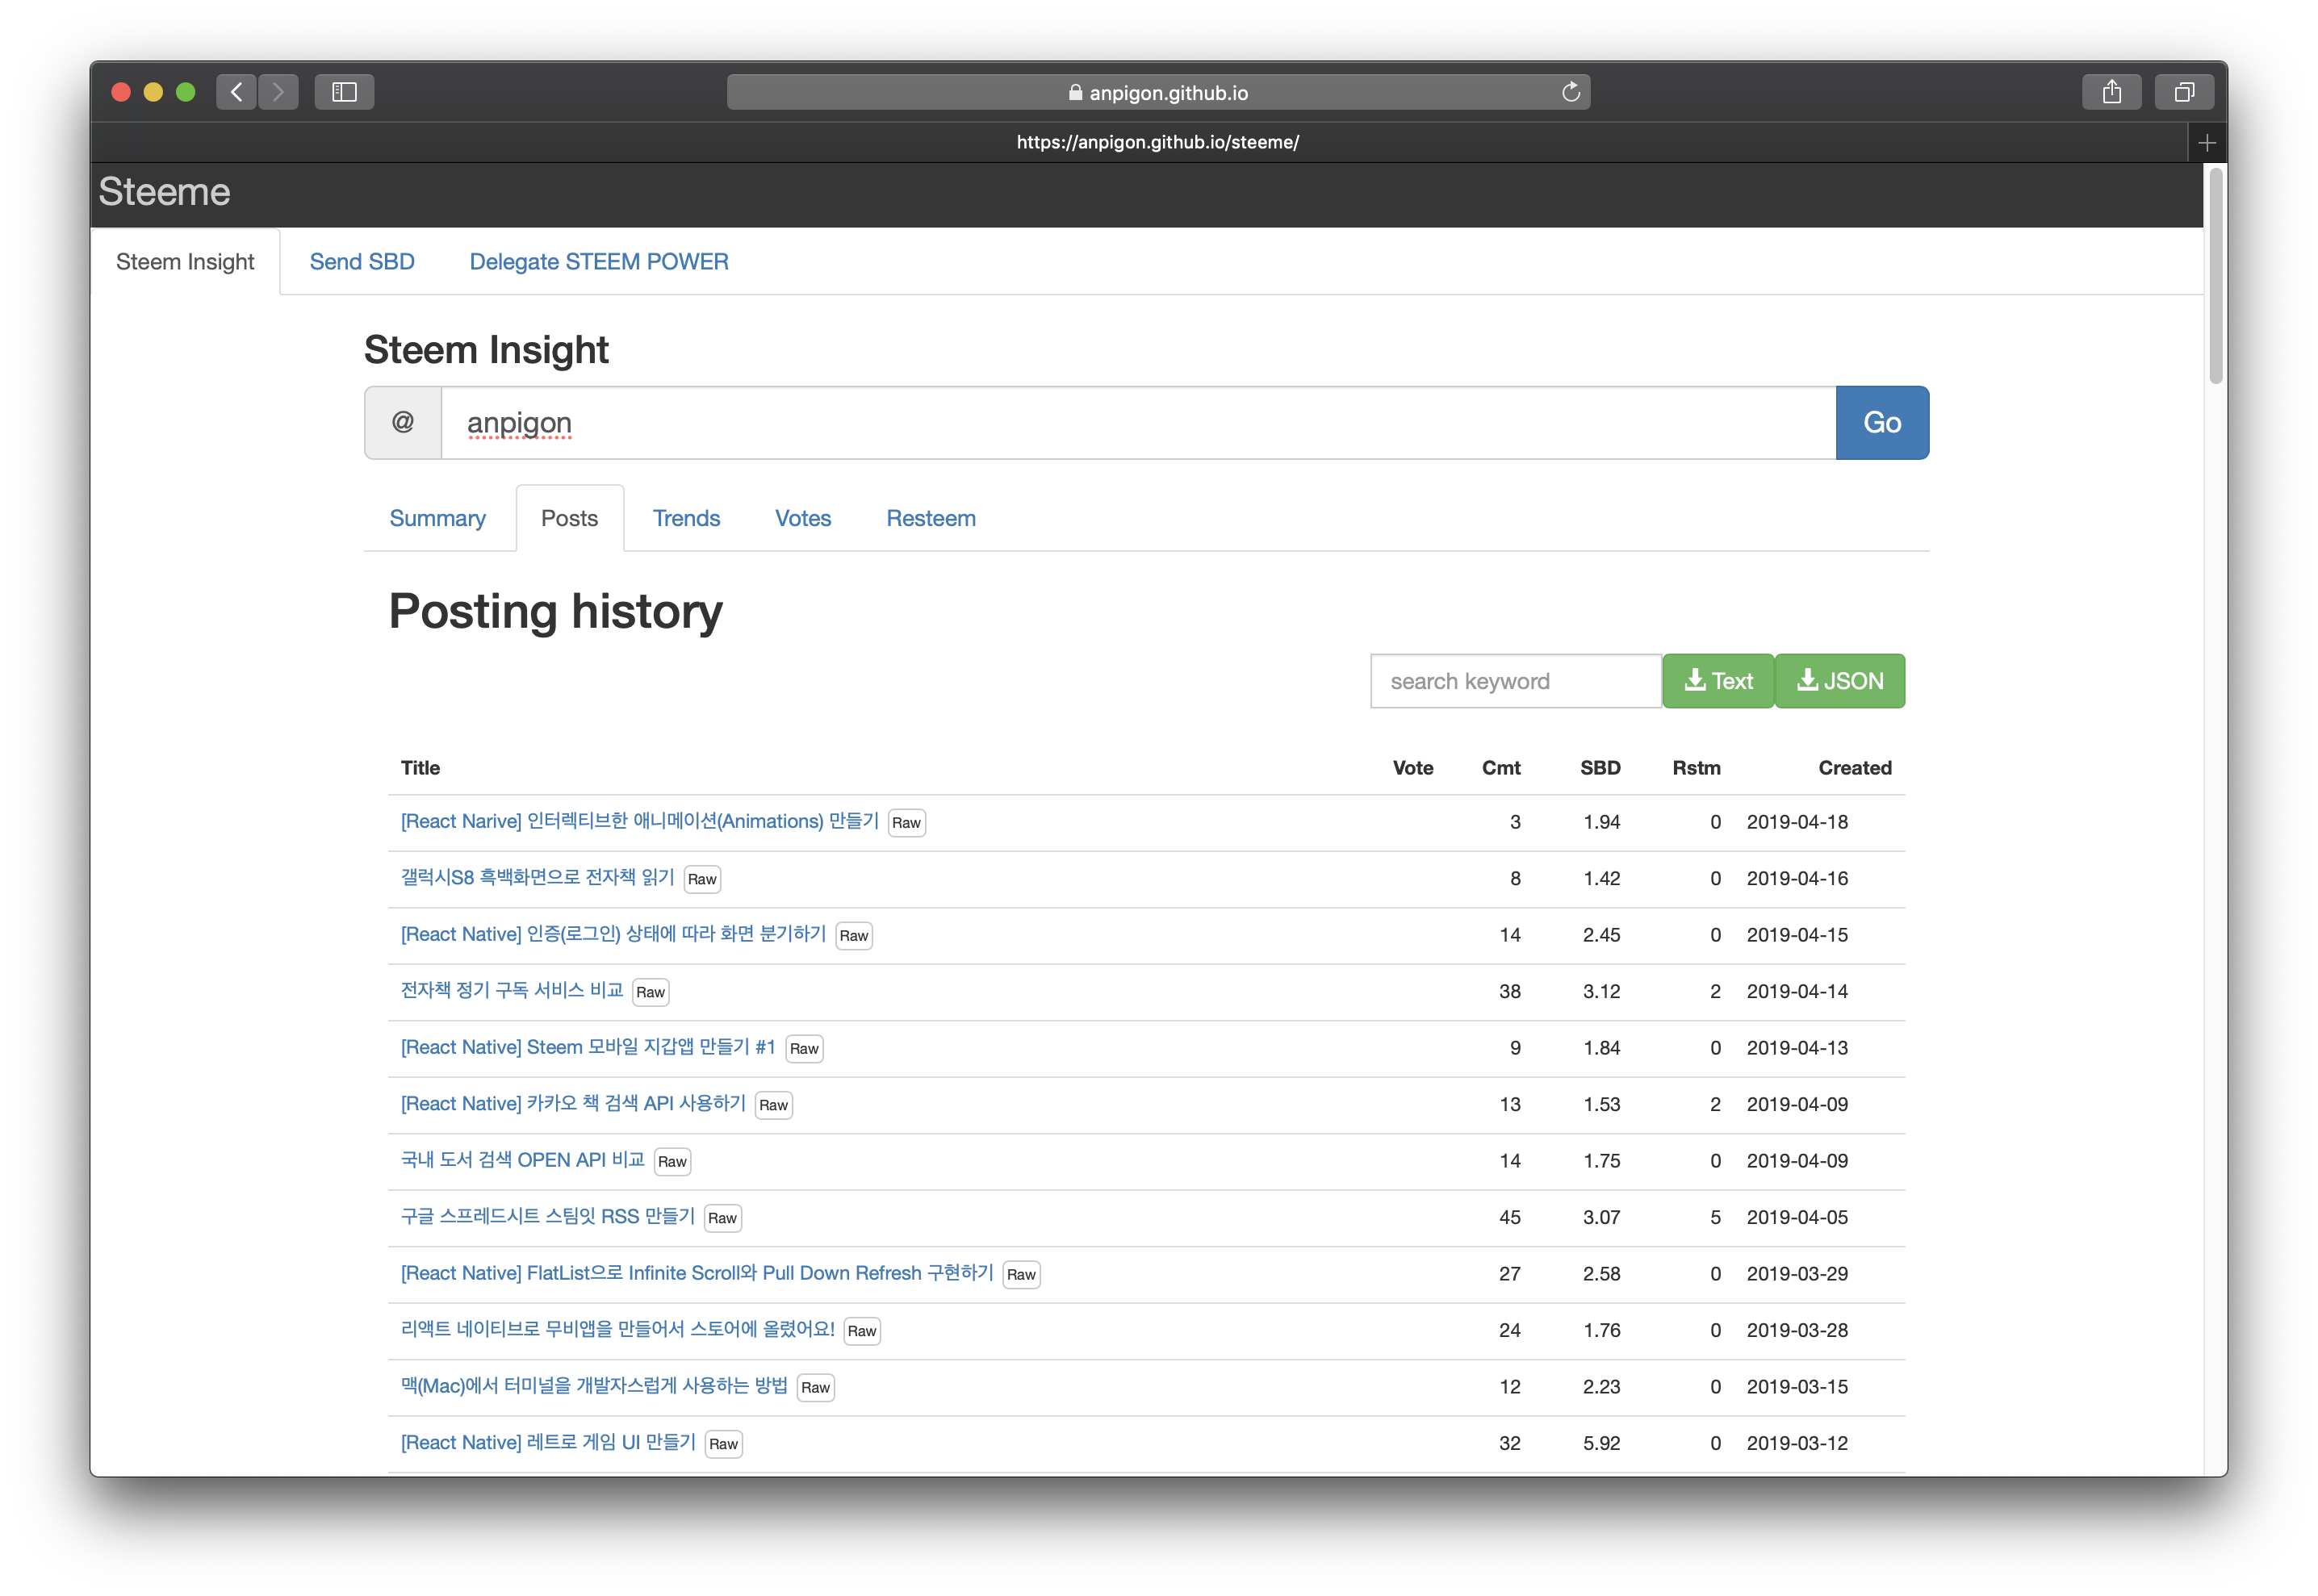Switch to the Summary tab
The height and width of the screenshot is (1596, 2318).
[437, 518]
